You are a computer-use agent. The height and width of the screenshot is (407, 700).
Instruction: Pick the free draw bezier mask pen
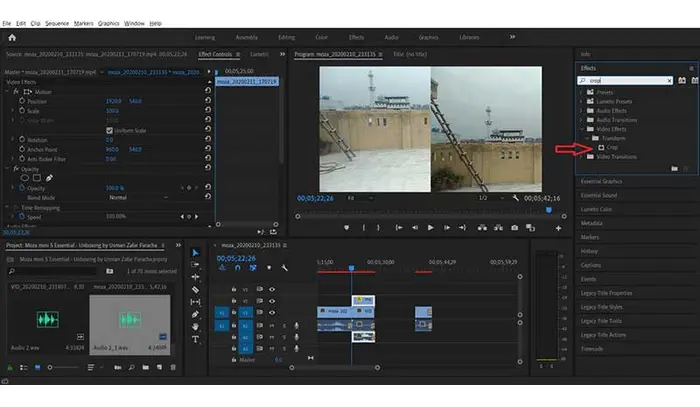[49, 178]
